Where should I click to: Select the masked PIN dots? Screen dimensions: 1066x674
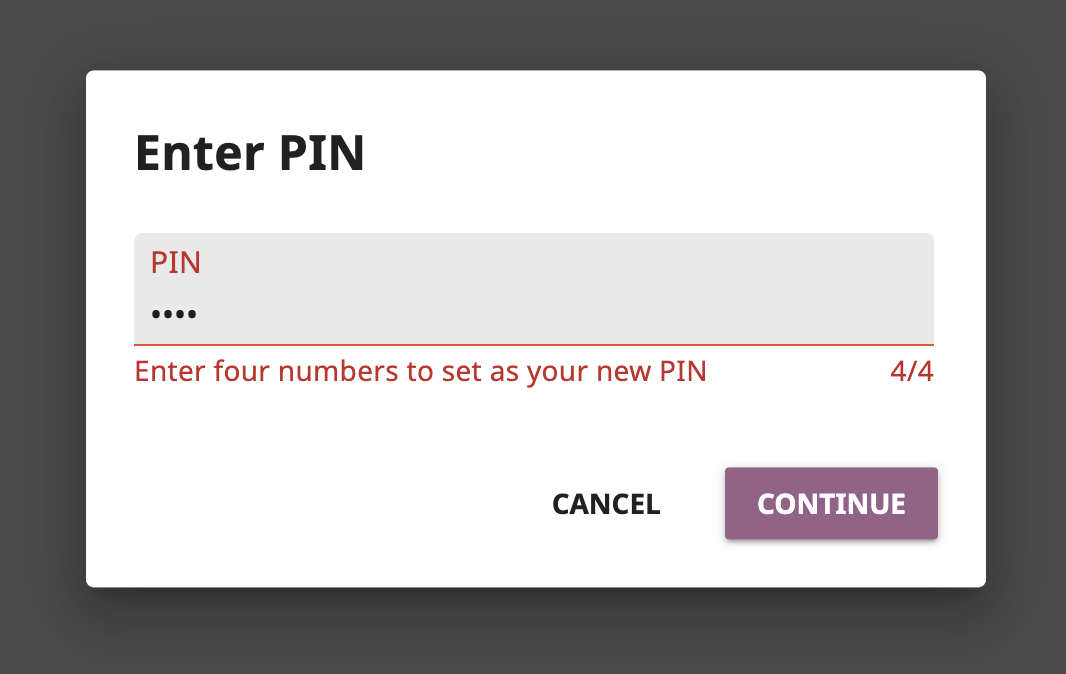(172, 313)
